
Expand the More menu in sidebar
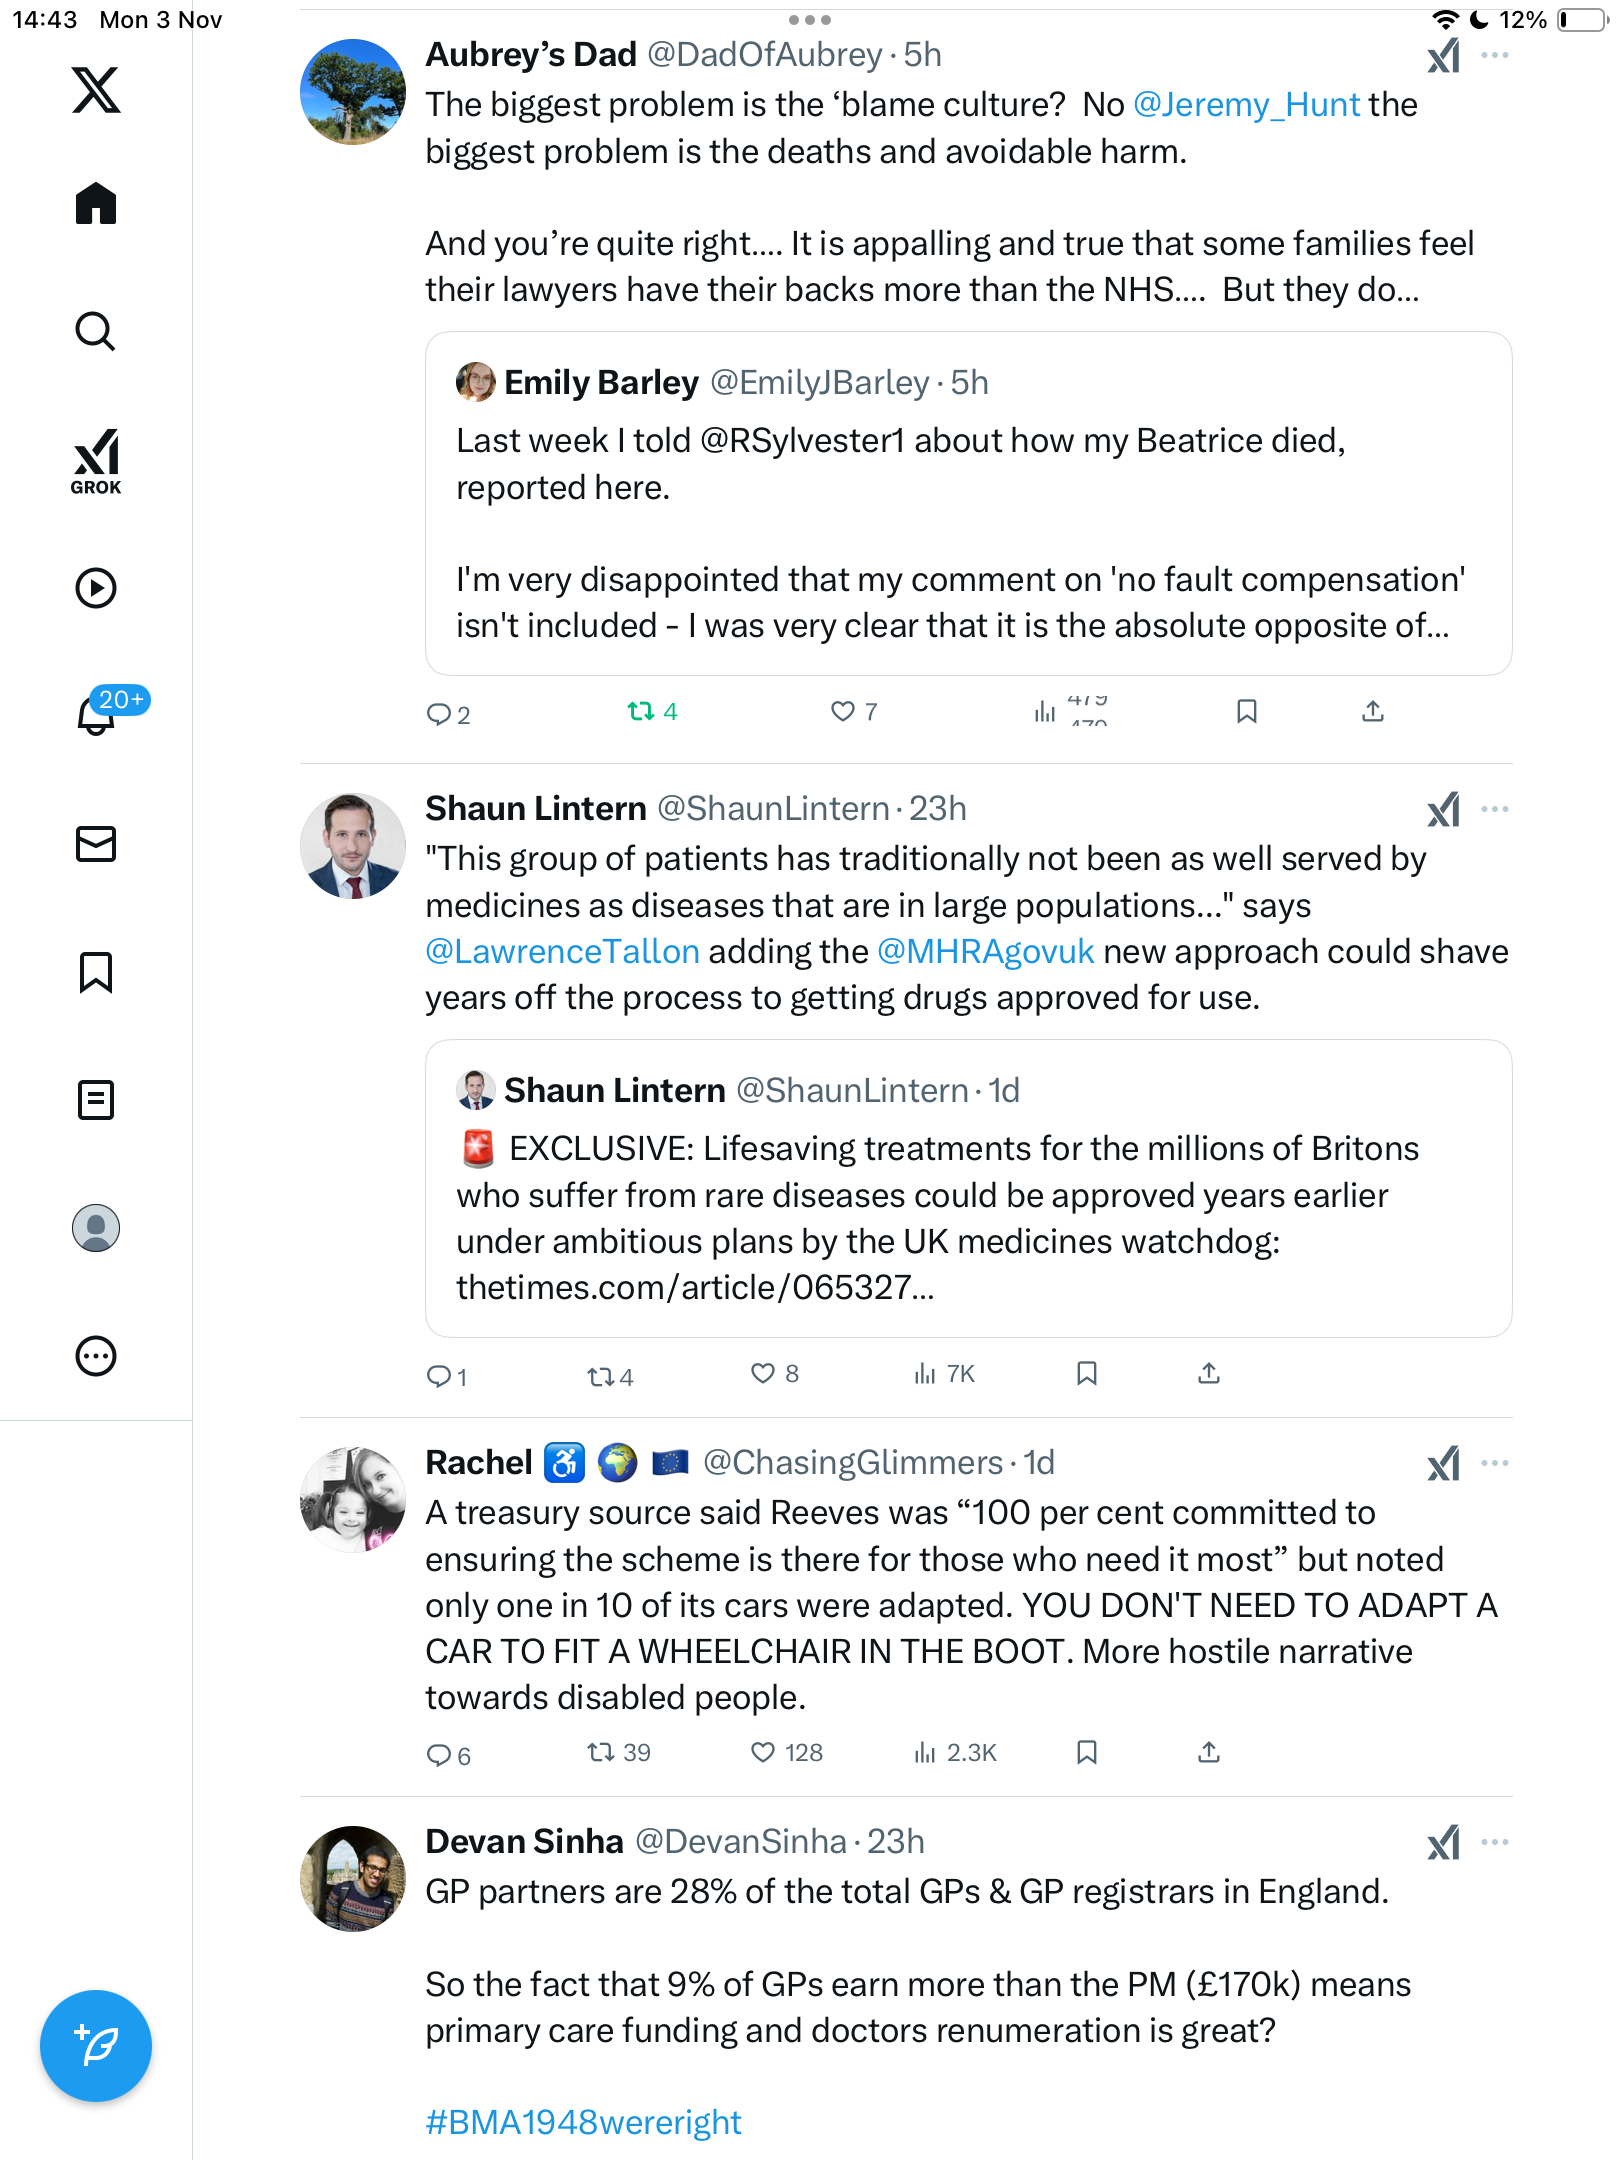(x=96, y=1356)
